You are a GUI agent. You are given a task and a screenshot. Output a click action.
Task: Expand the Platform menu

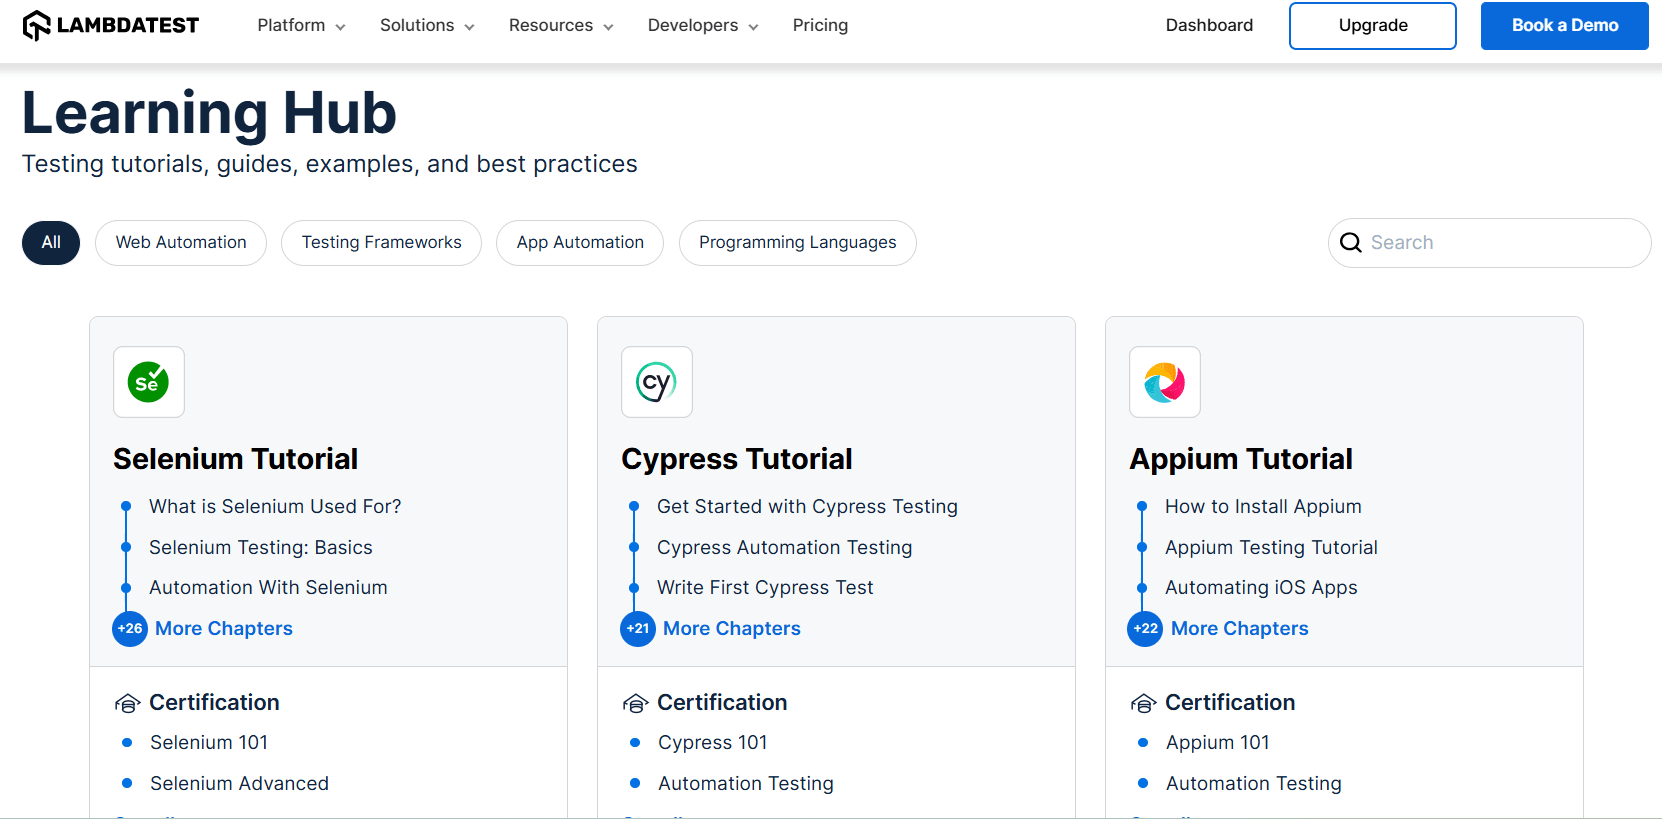click(x=301, y=25)
